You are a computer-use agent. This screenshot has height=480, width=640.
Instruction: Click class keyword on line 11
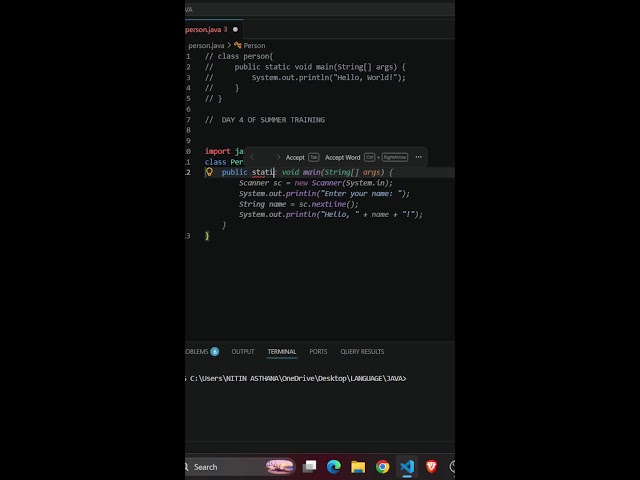(215, 162)
